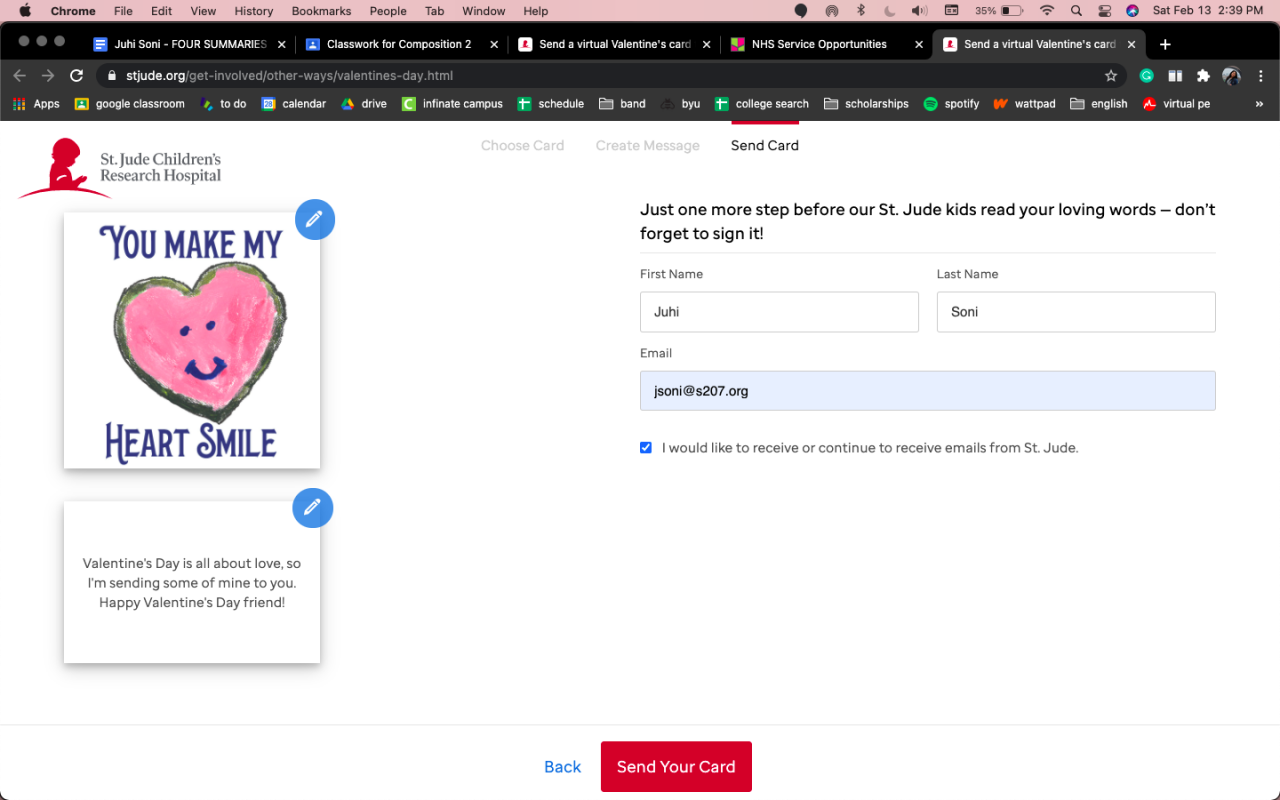Reload the page with the refresh icon
Image resolution: width=1280 pixels, height=800 pixels.
pos(76,76)
